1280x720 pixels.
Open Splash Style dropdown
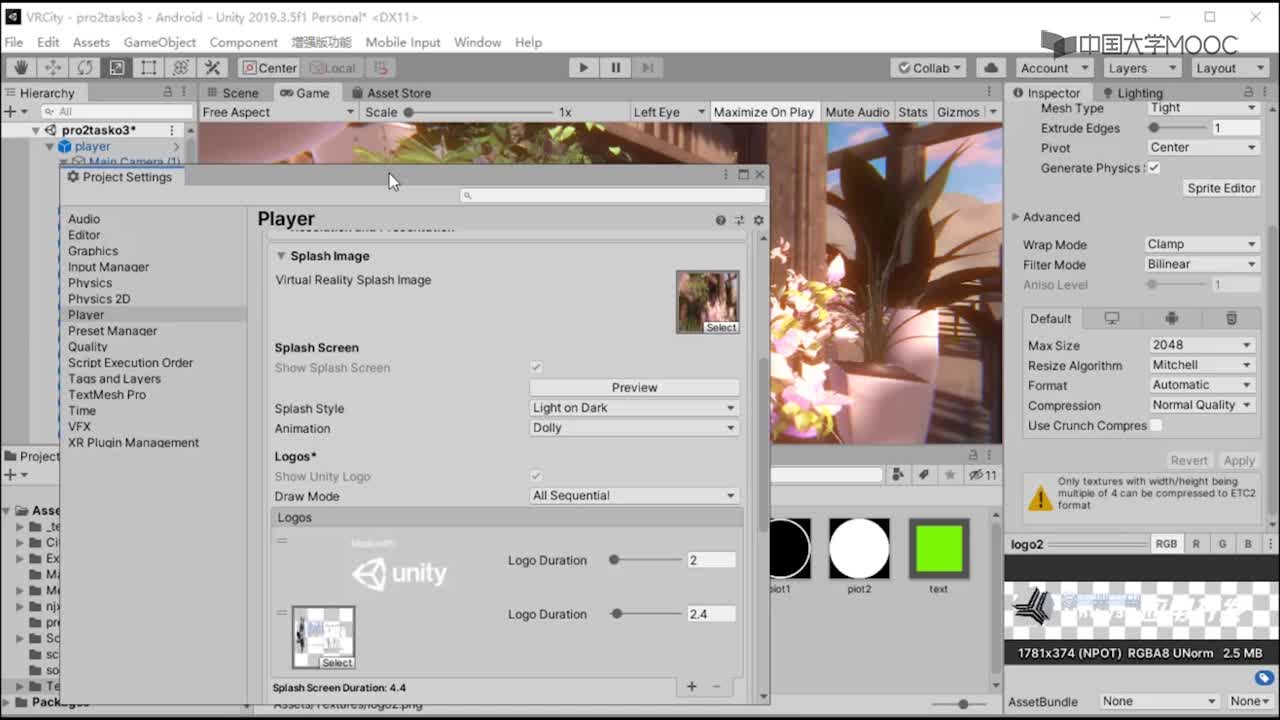(x=634, y=408)
